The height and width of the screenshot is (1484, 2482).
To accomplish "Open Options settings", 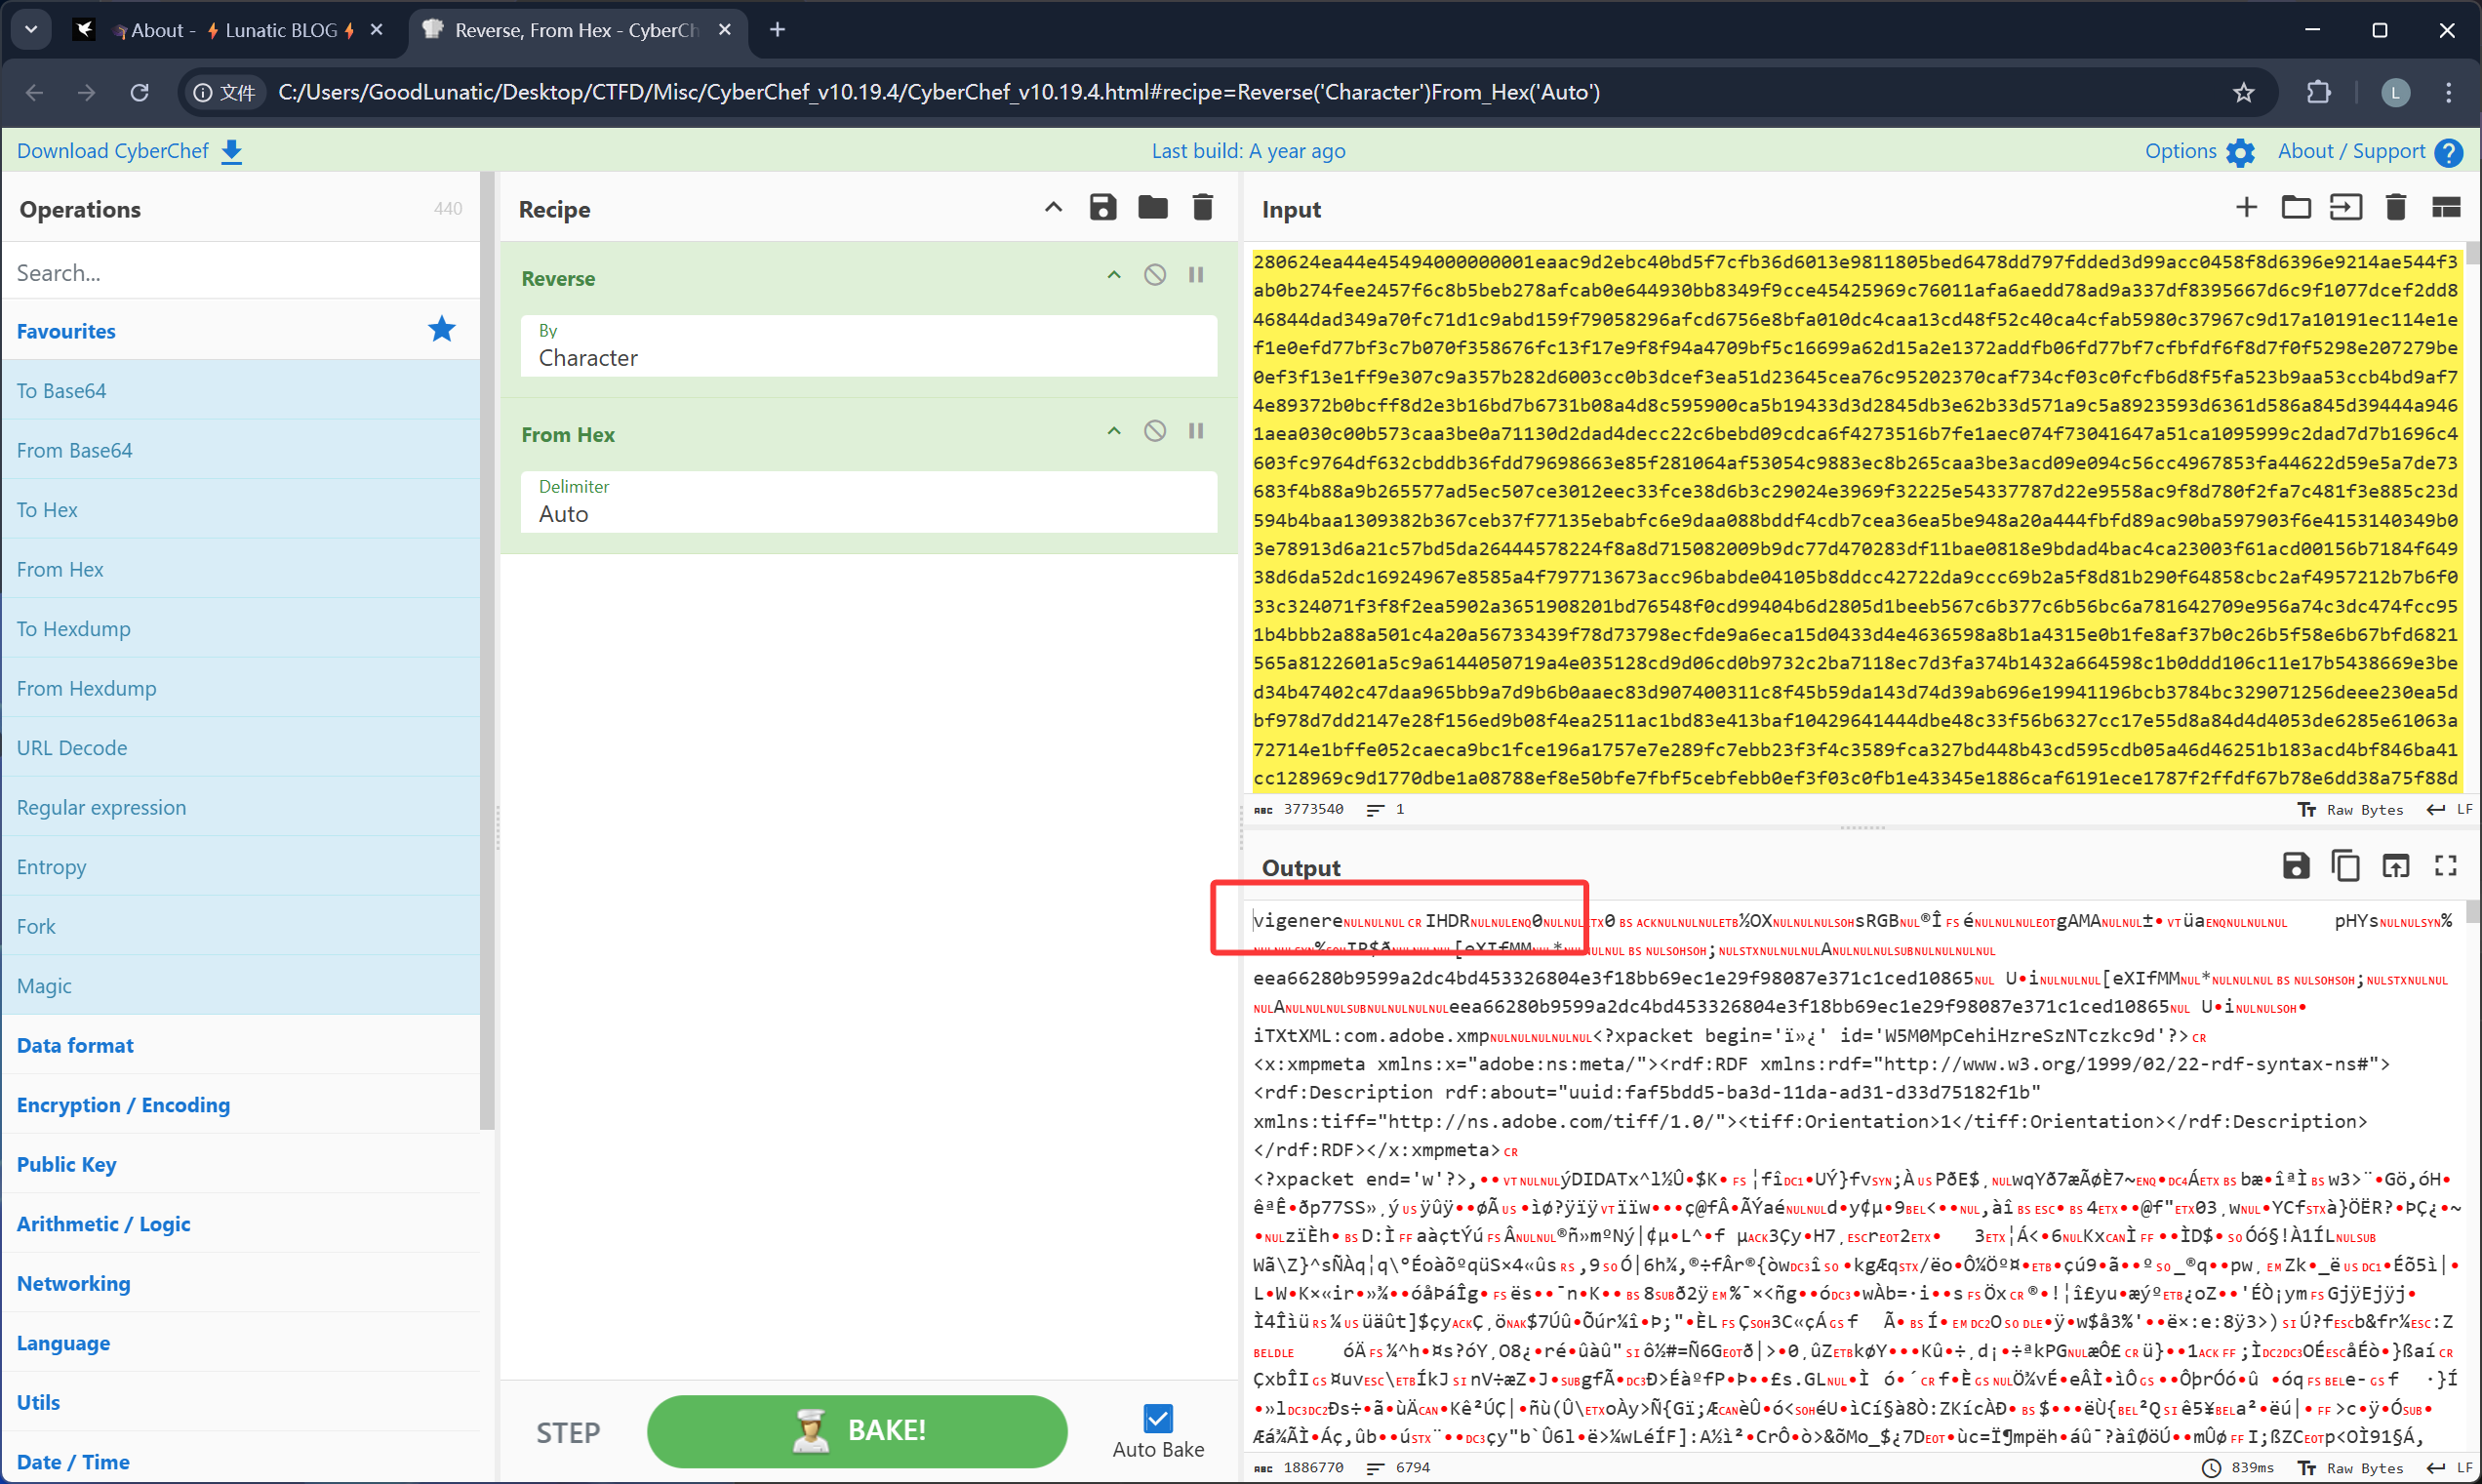I will (x=2199, y=151).
